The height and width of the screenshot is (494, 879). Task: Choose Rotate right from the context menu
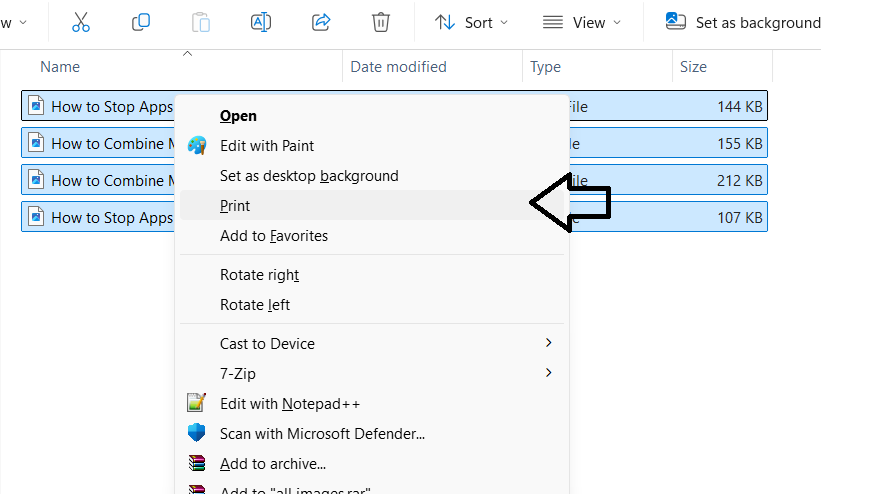(x=372, y=275)
